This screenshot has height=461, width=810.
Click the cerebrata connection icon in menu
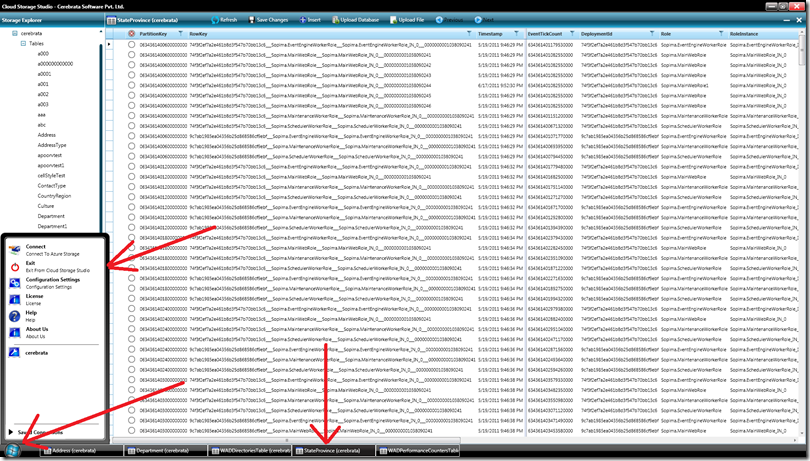click(x=14, y=352)
